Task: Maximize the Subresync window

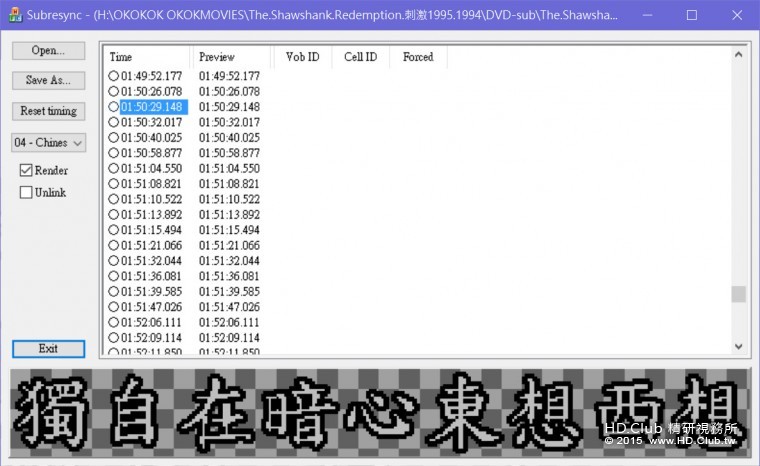Action: [692, 15]
